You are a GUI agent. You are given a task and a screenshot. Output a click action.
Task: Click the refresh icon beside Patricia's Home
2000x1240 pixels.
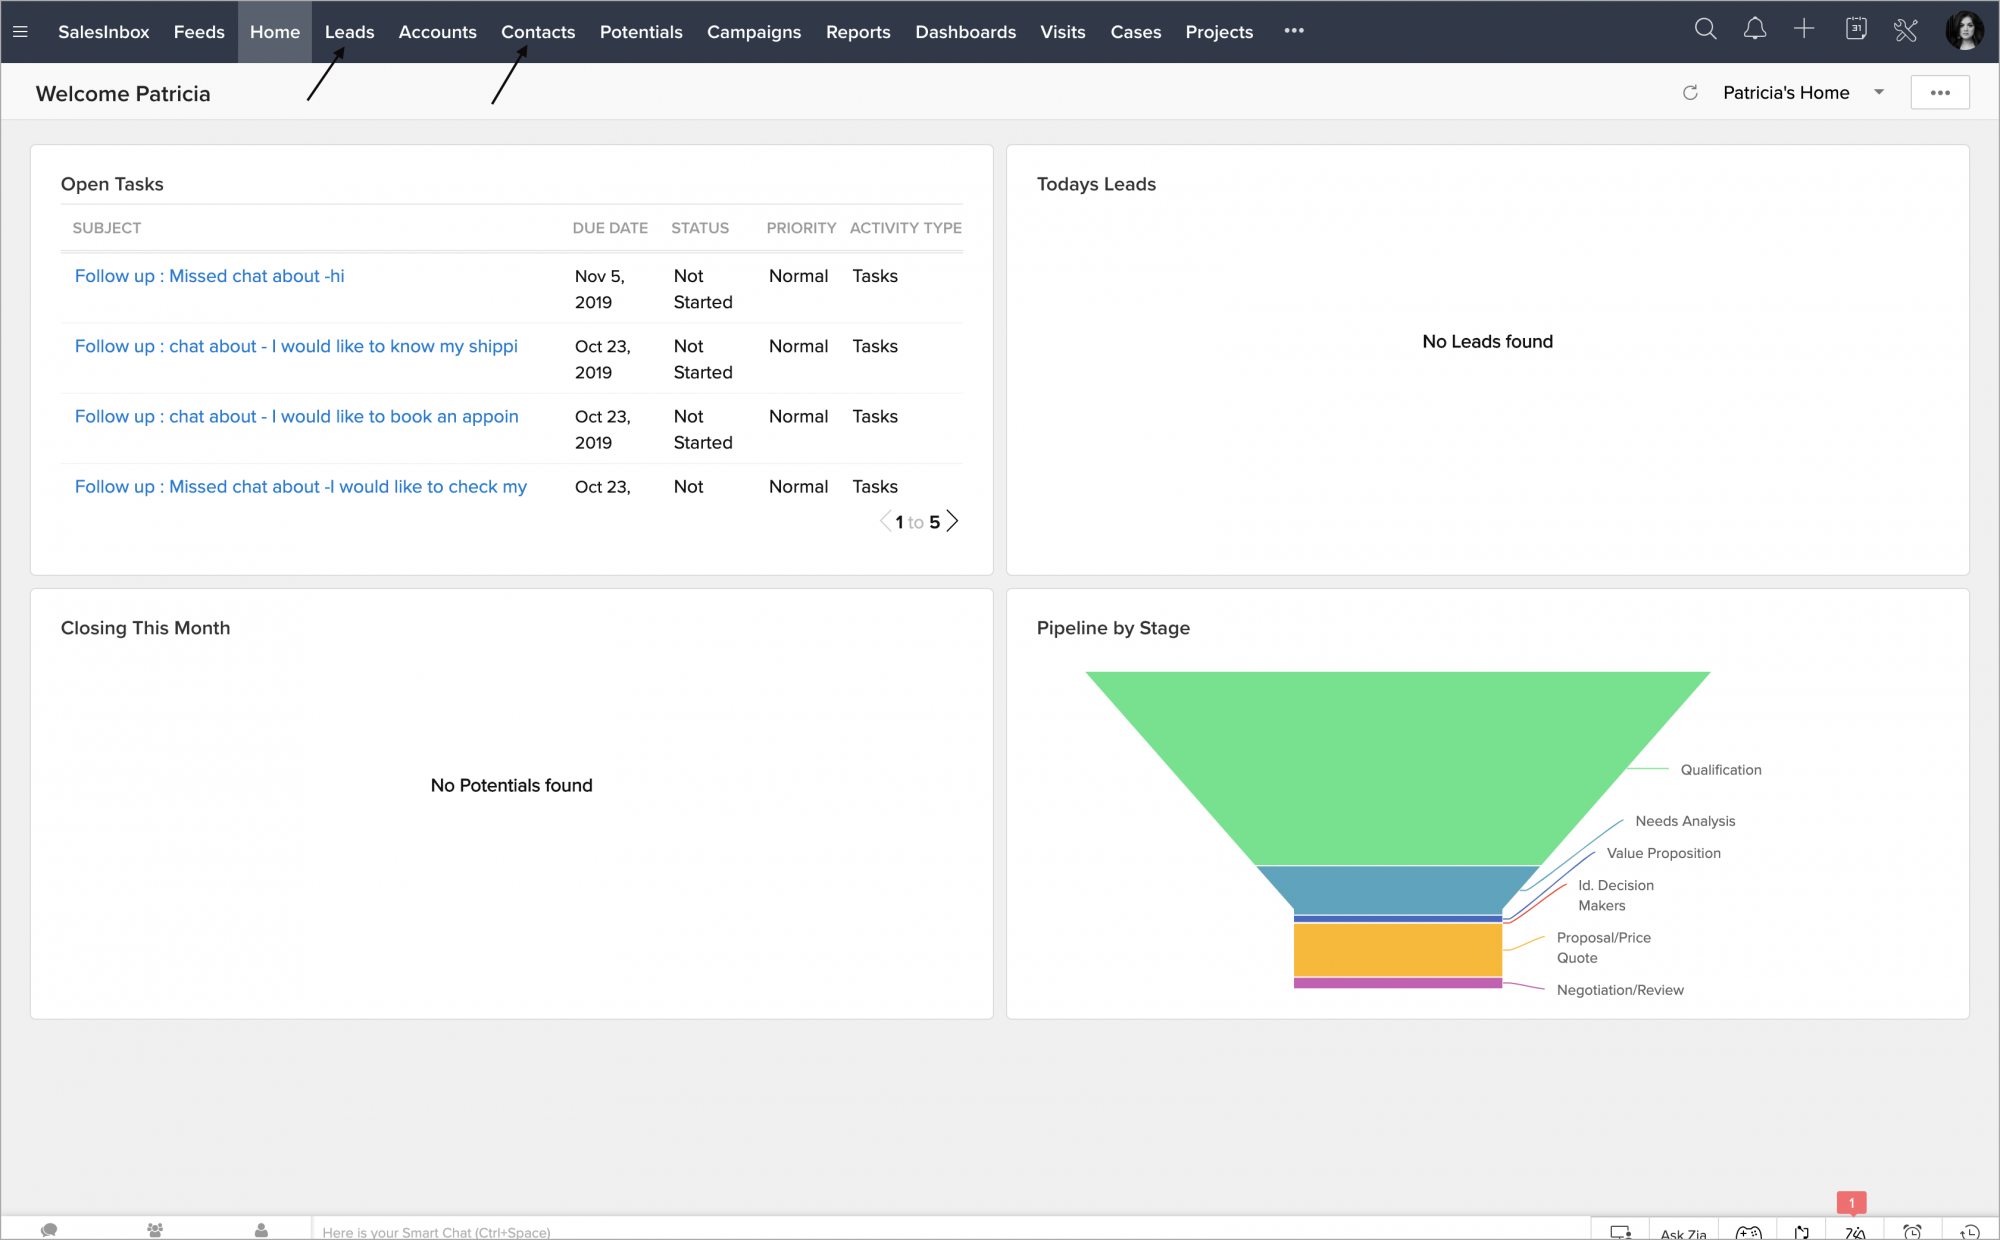coord(1690,93)
